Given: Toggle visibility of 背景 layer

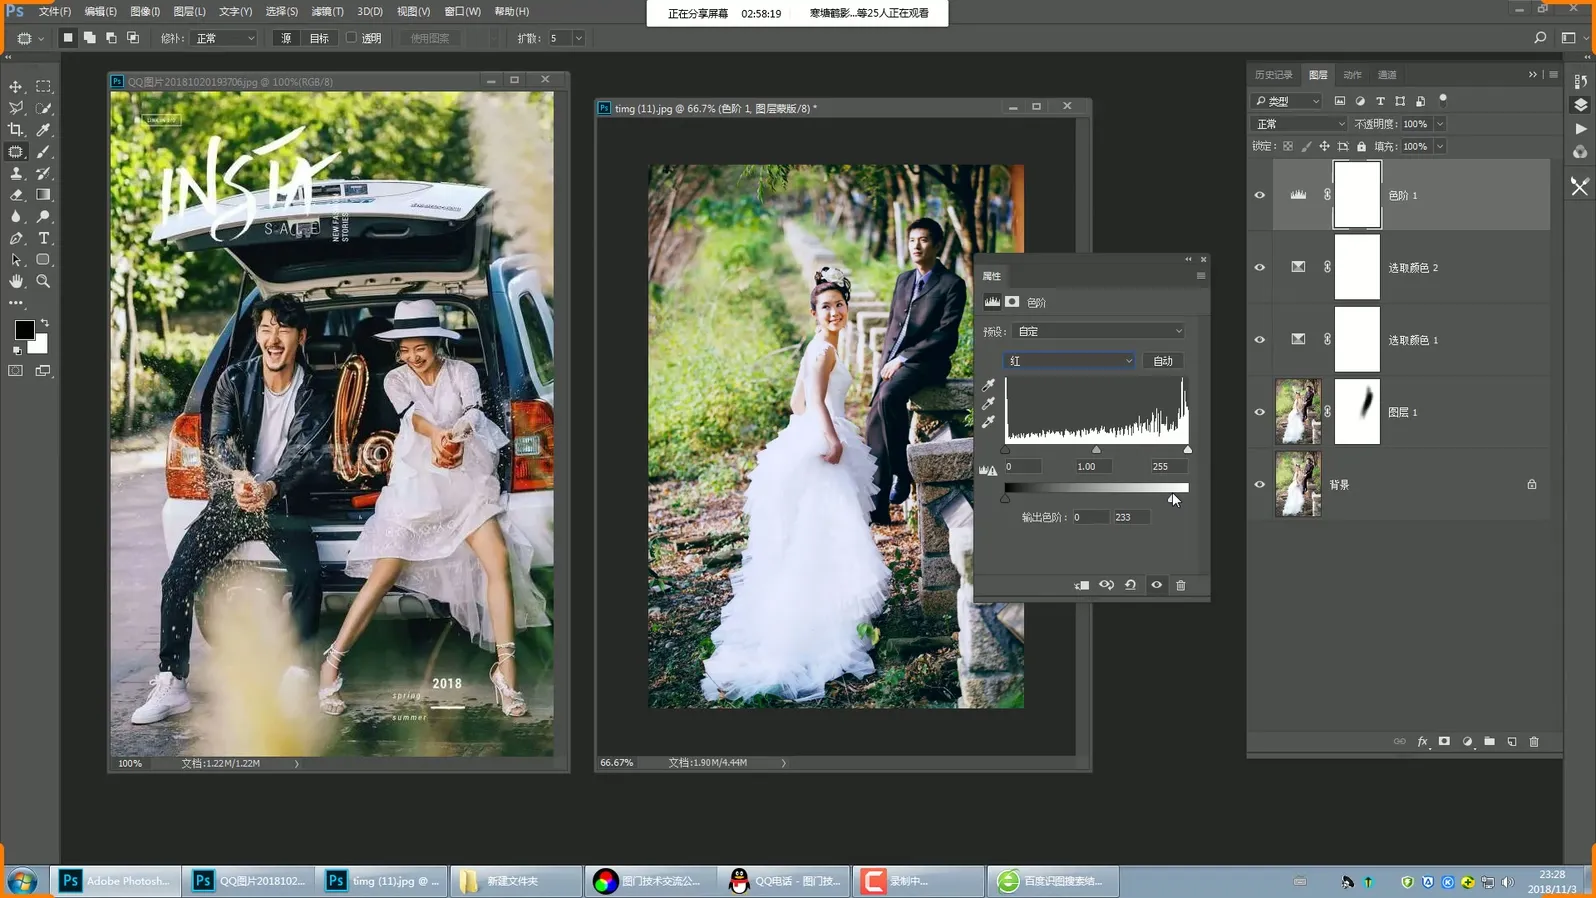Looking at the screenshot, I should click(1260, 485).
